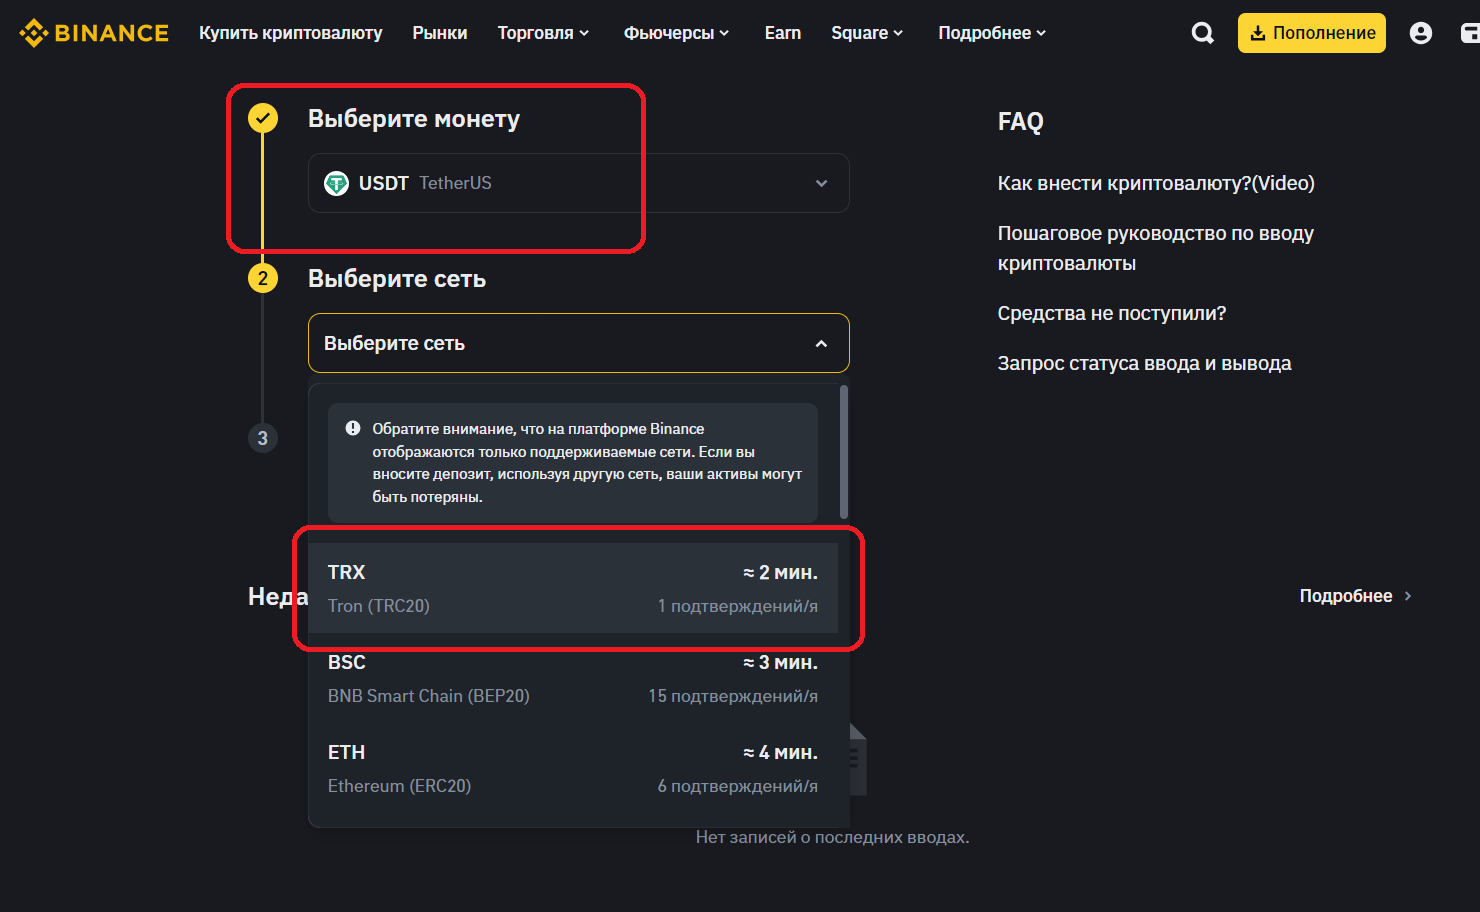Expand the USDT coin selector dropdown
The width and height of the screenshot is (1480, 912).
point(821,183)
